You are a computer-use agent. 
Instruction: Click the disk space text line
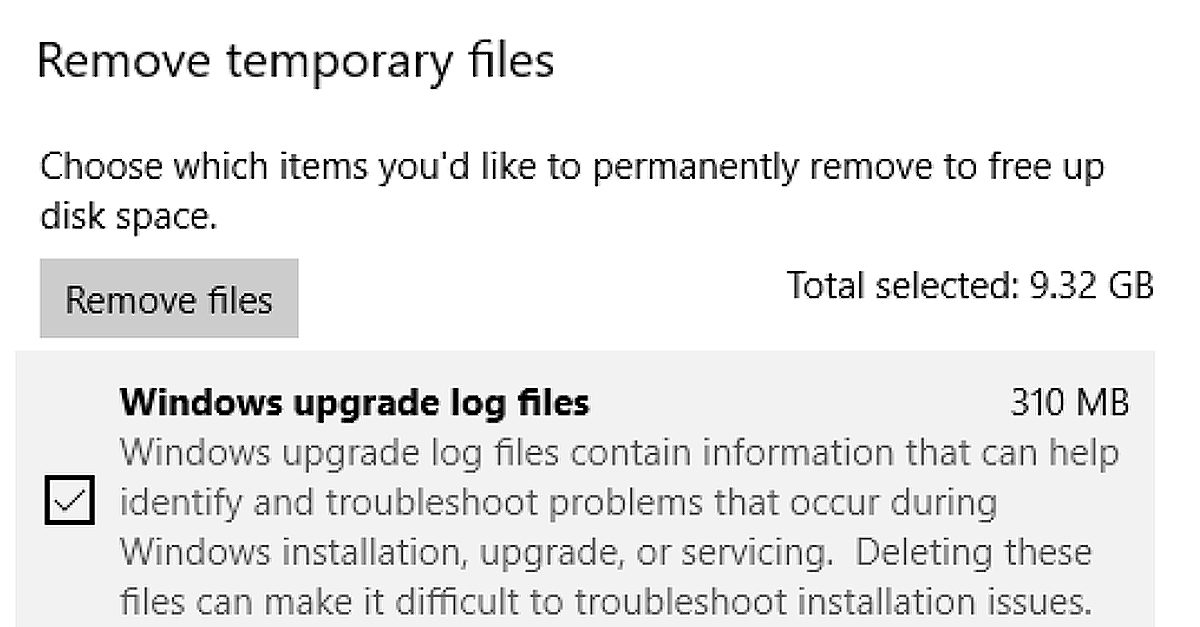(x=128, y=216)
